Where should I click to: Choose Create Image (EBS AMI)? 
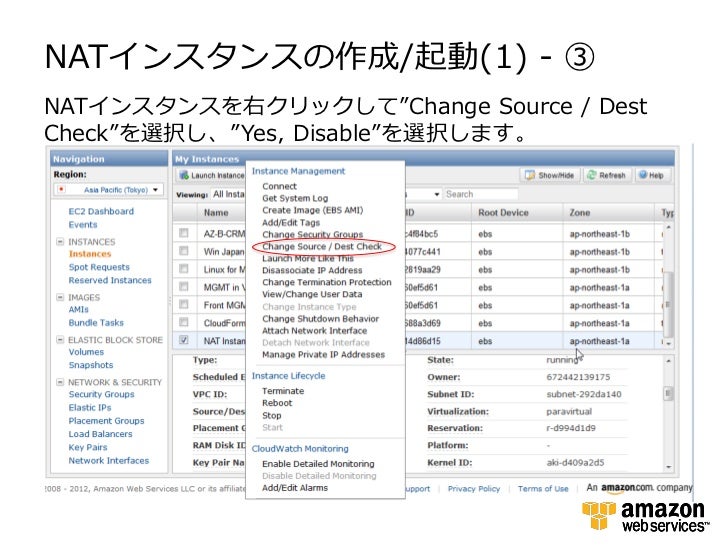312,210
